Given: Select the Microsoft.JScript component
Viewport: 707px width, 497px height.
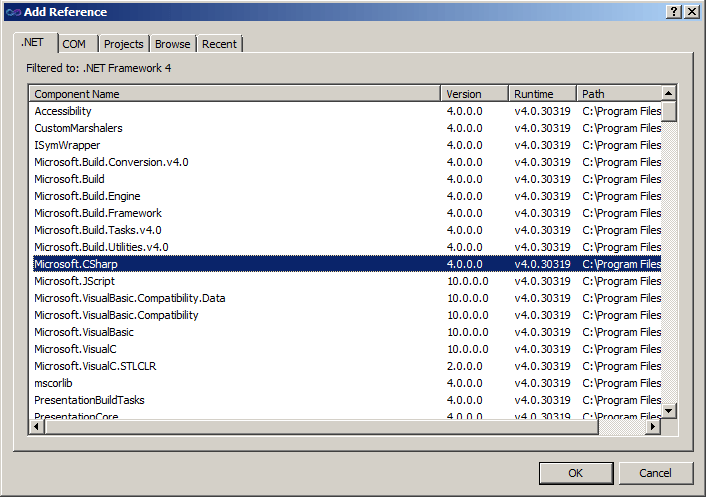Looking at the screenshot, I should (74, 281).
